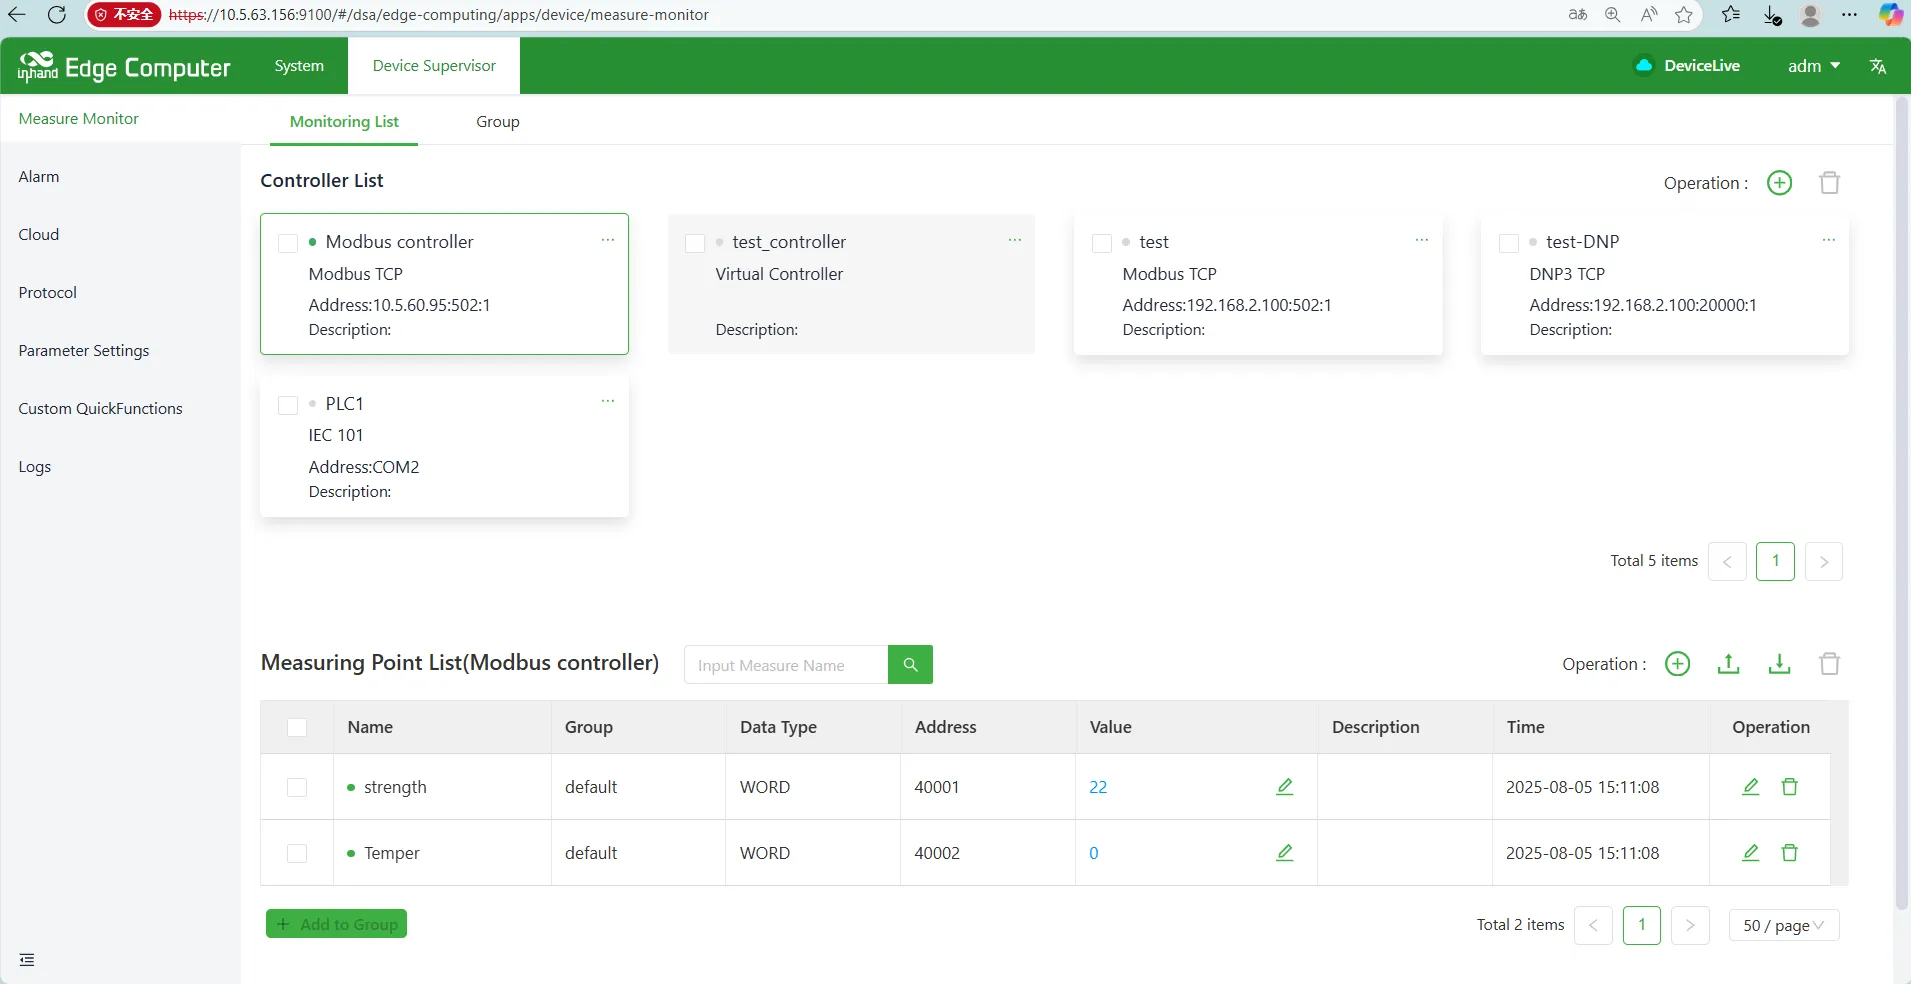
Task: Open Measure Monitor in sidebar
Action: pyautogui.click(x=79, y=119)
